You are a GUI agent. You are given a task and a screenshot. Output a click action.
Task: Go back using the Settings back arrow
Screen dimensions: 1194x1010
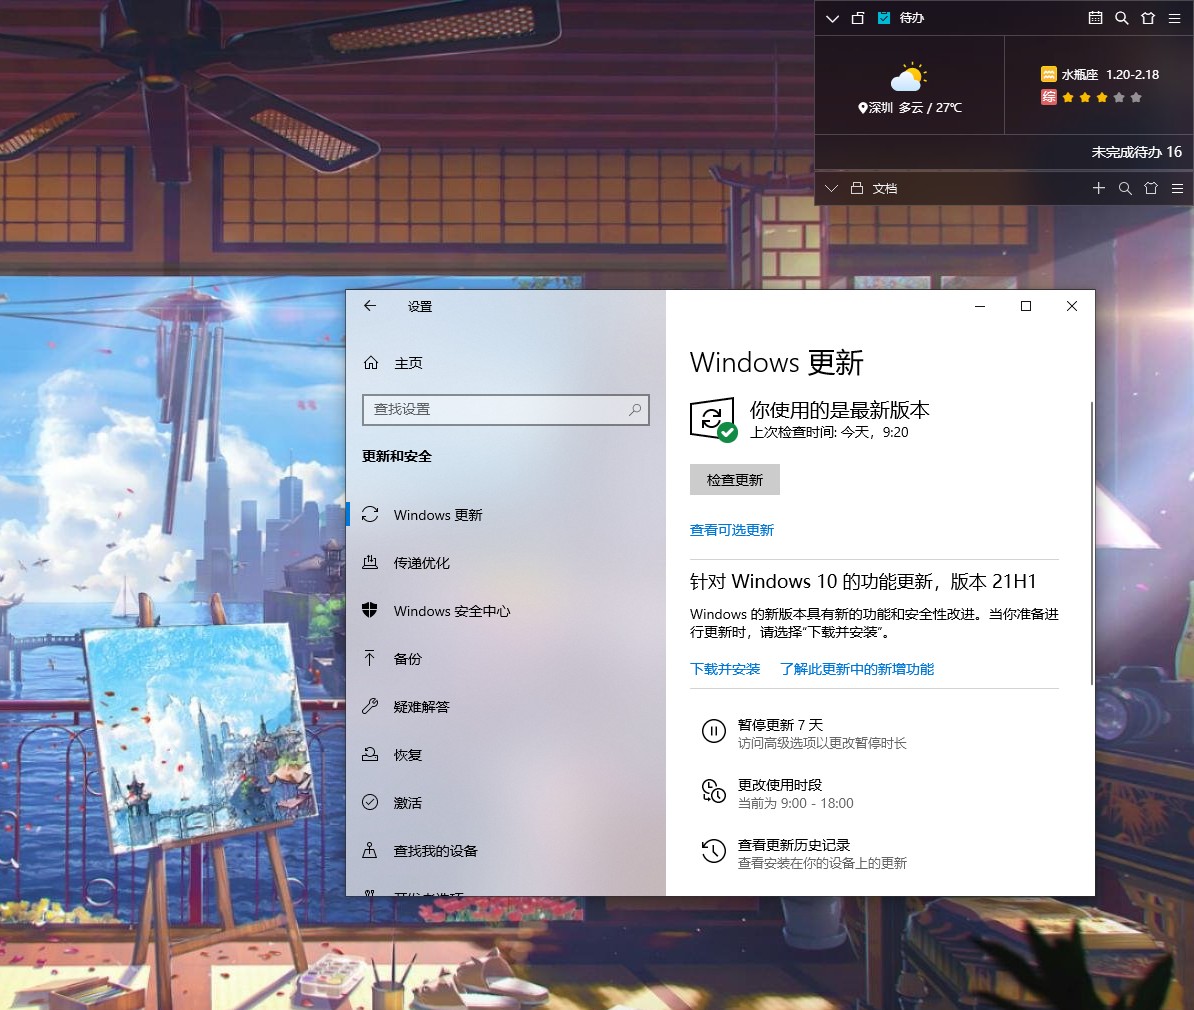click(x=370, y=306)
